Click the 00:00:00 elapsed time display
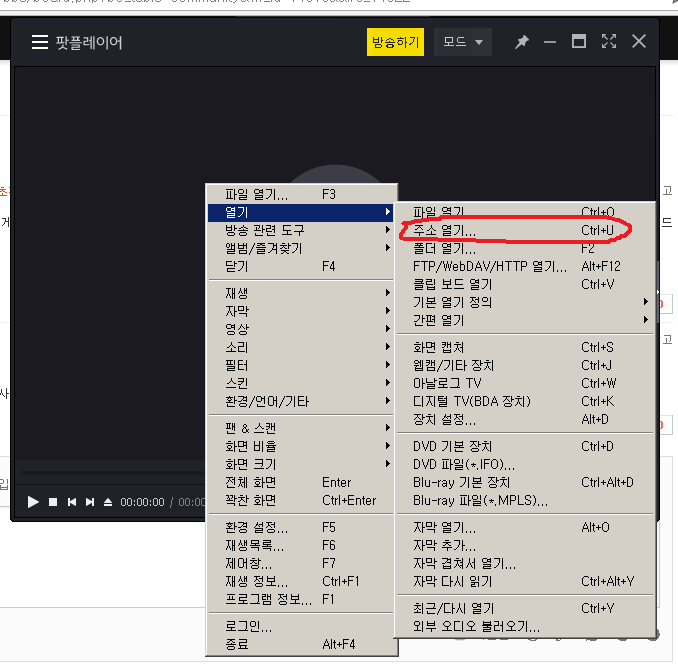Viewport: 678px width, 669px height. tap(142, 502)
